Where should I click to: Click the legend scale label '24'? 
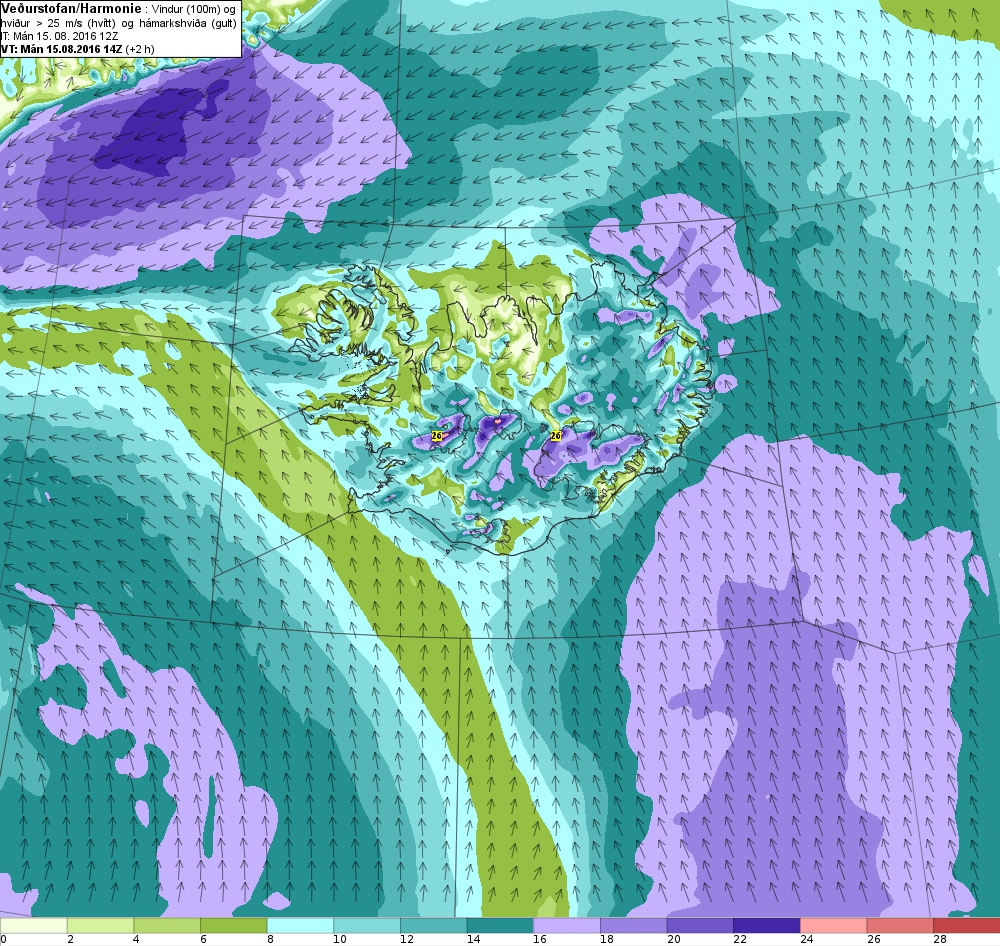point(807,939)
